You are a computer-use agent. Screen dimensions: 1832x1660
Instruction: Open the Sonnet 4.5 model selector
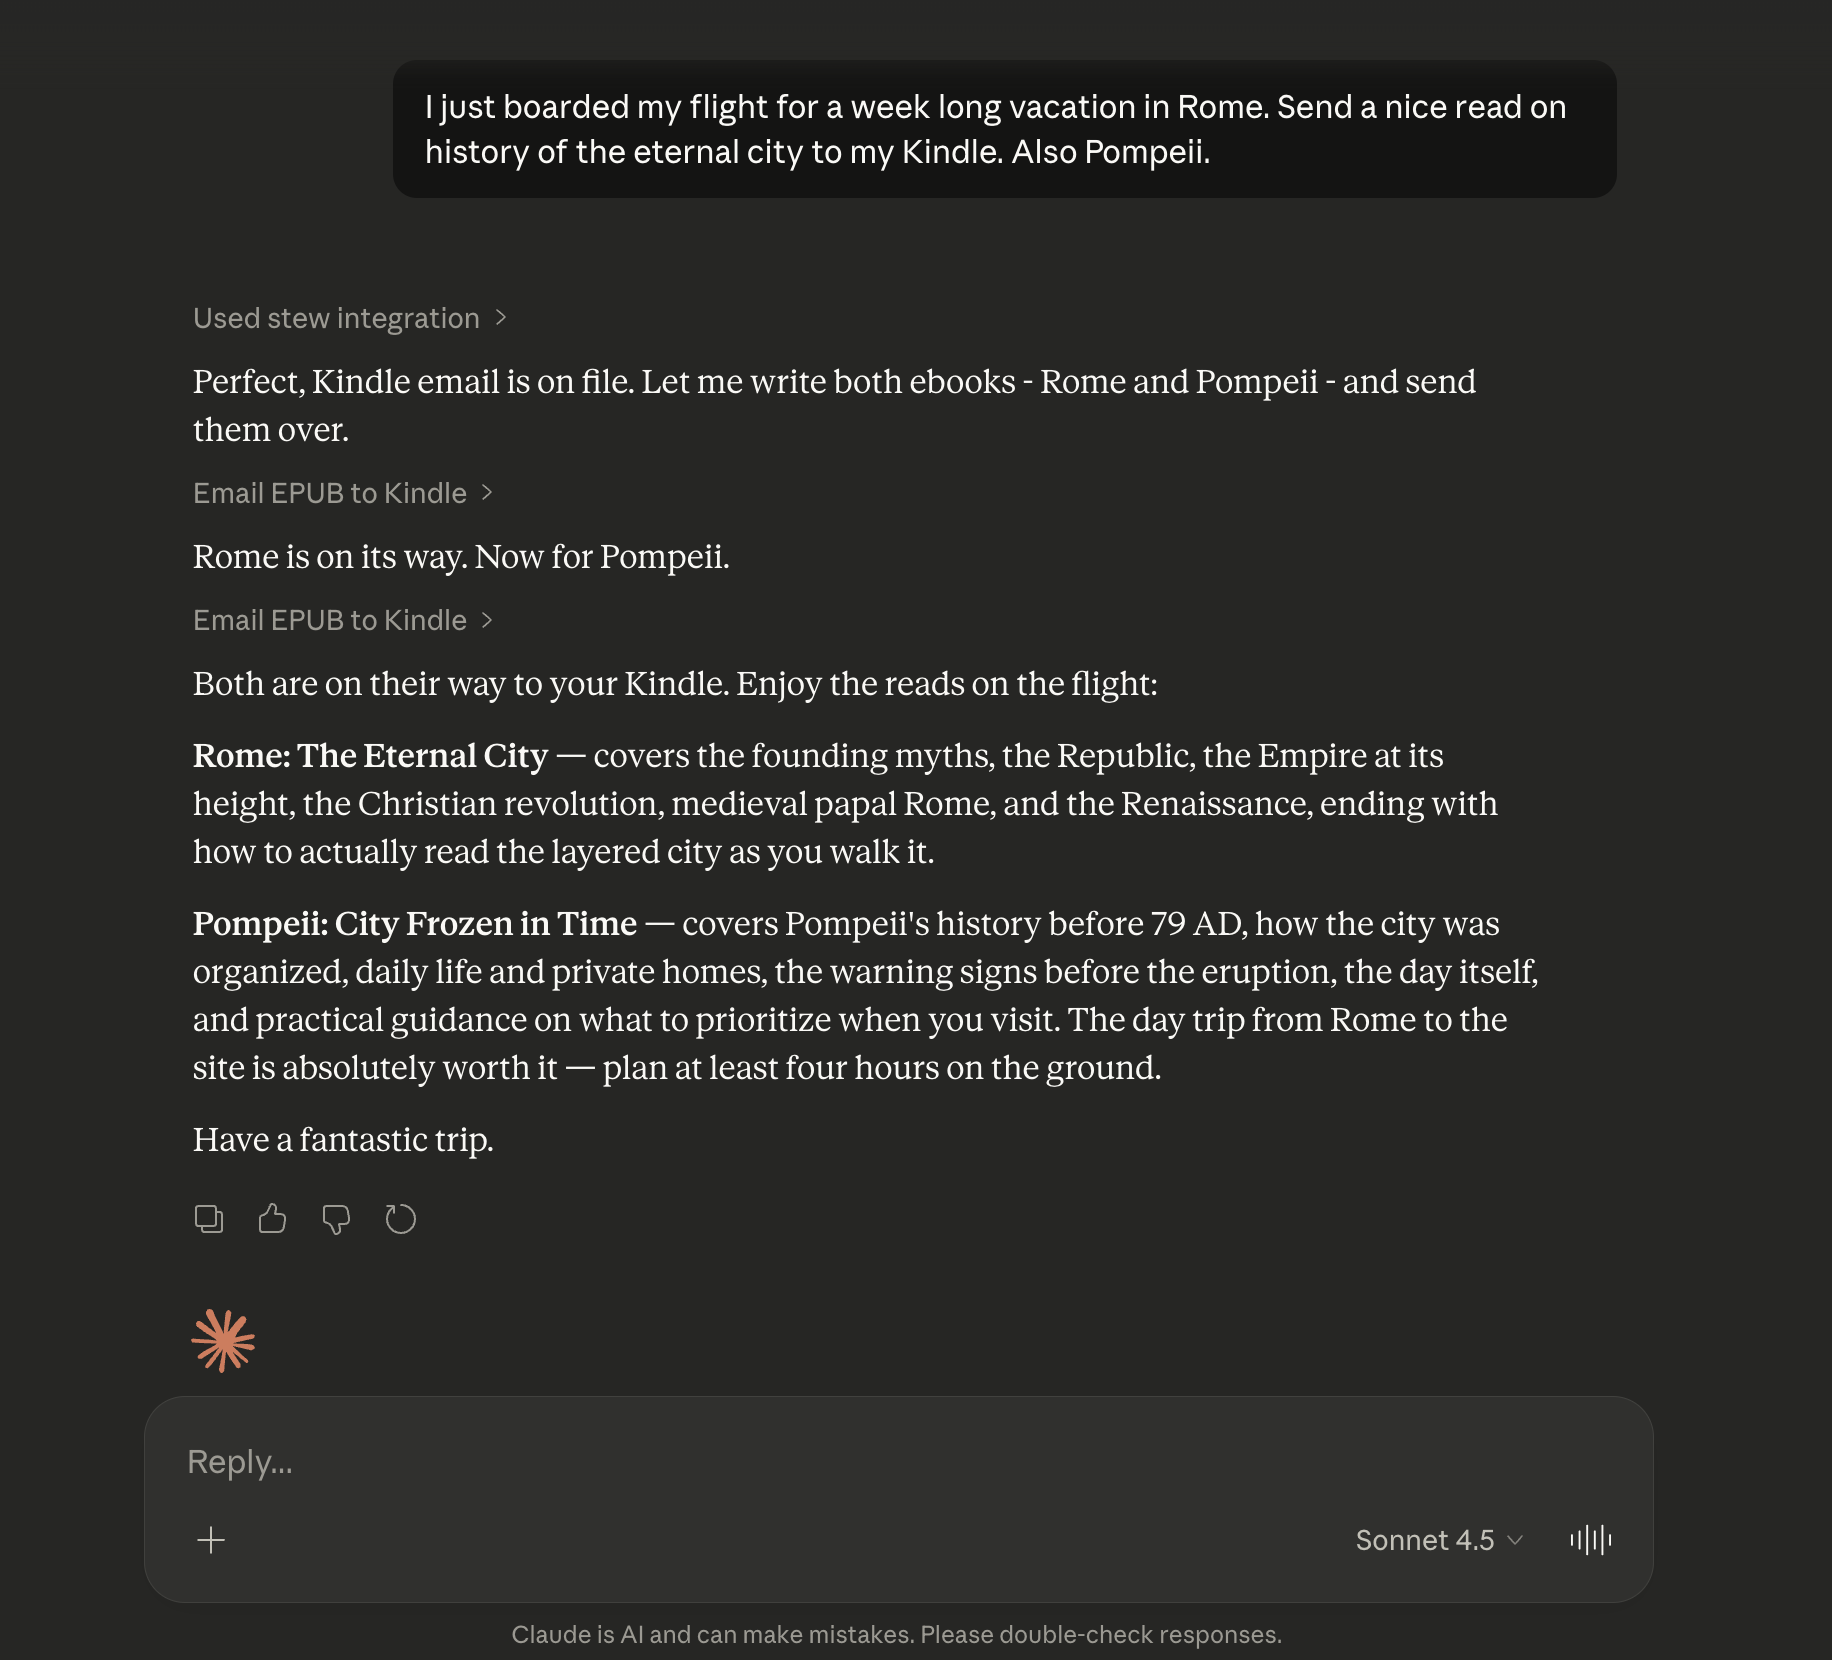[1438, 1540]
